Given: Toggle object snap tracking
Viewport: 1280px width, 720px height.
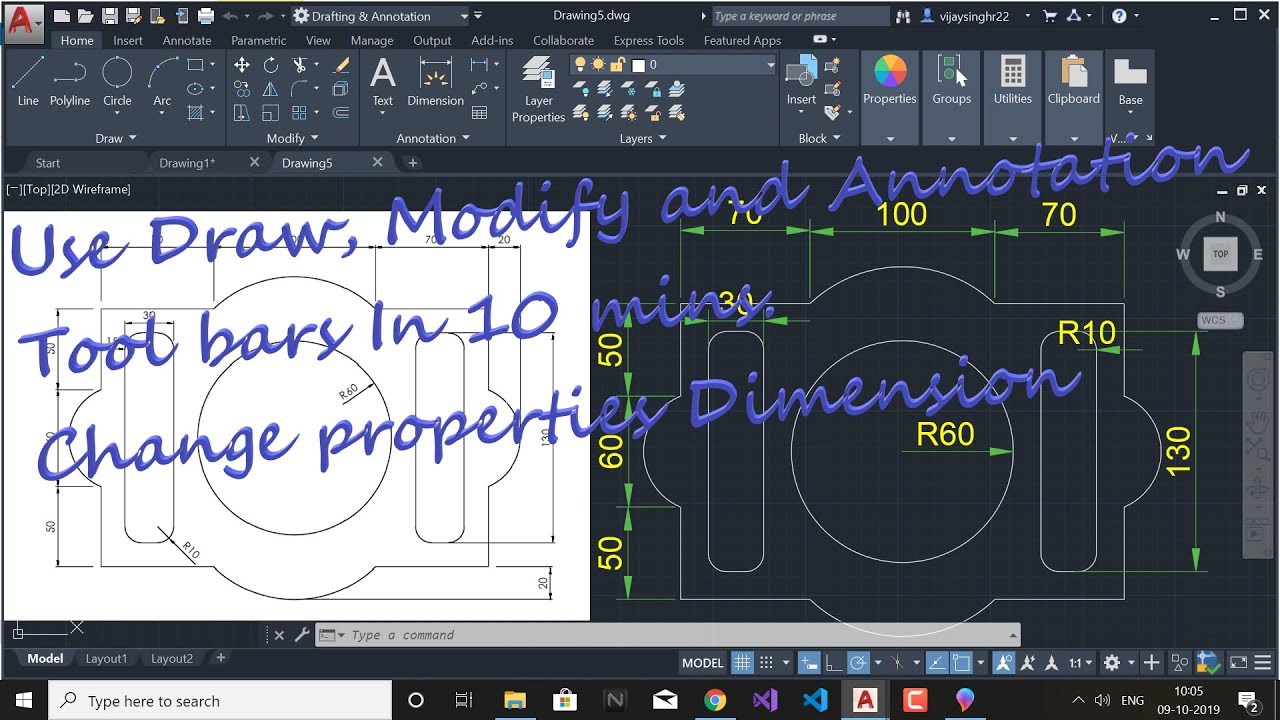Looking at the screenshot, I should coord(937,662).
